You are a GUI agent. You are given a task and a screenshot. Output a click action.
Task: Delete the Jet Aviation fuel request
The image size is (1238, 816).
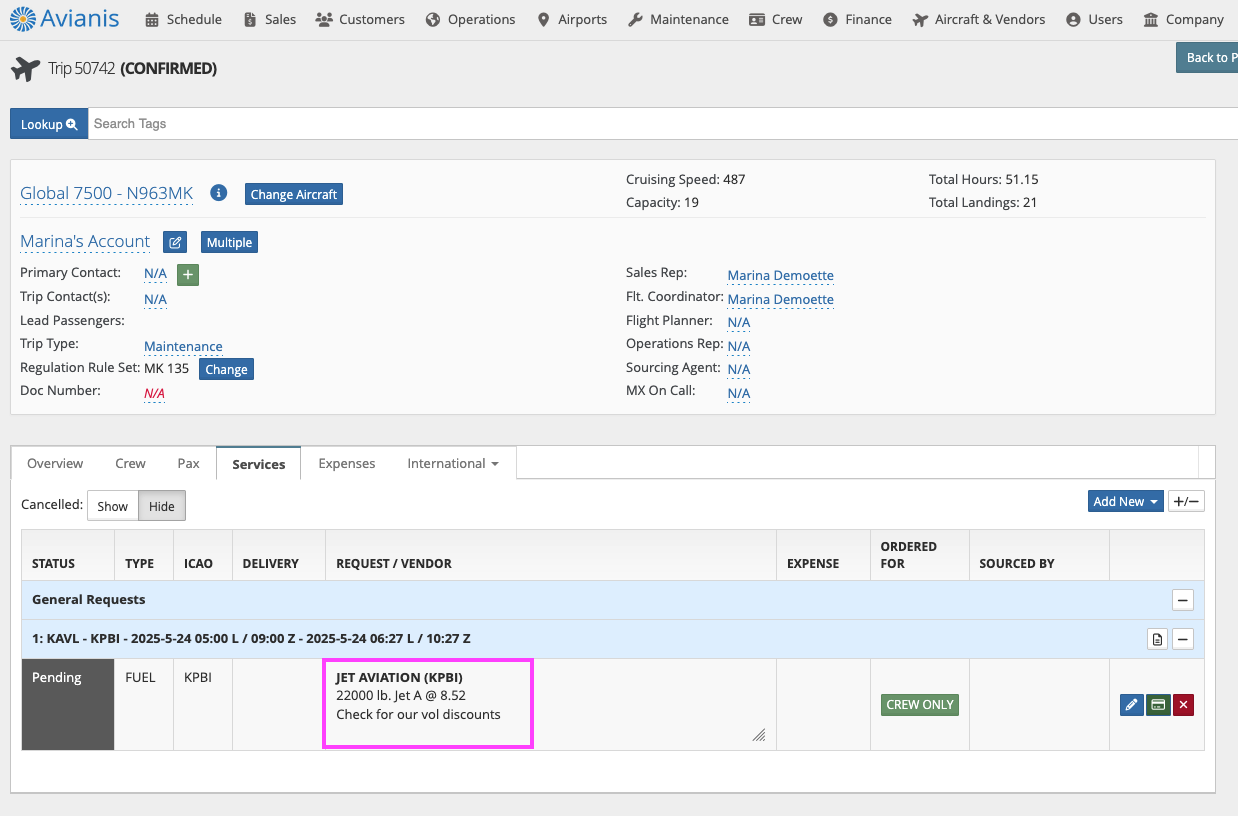[x=1183, y=705]
